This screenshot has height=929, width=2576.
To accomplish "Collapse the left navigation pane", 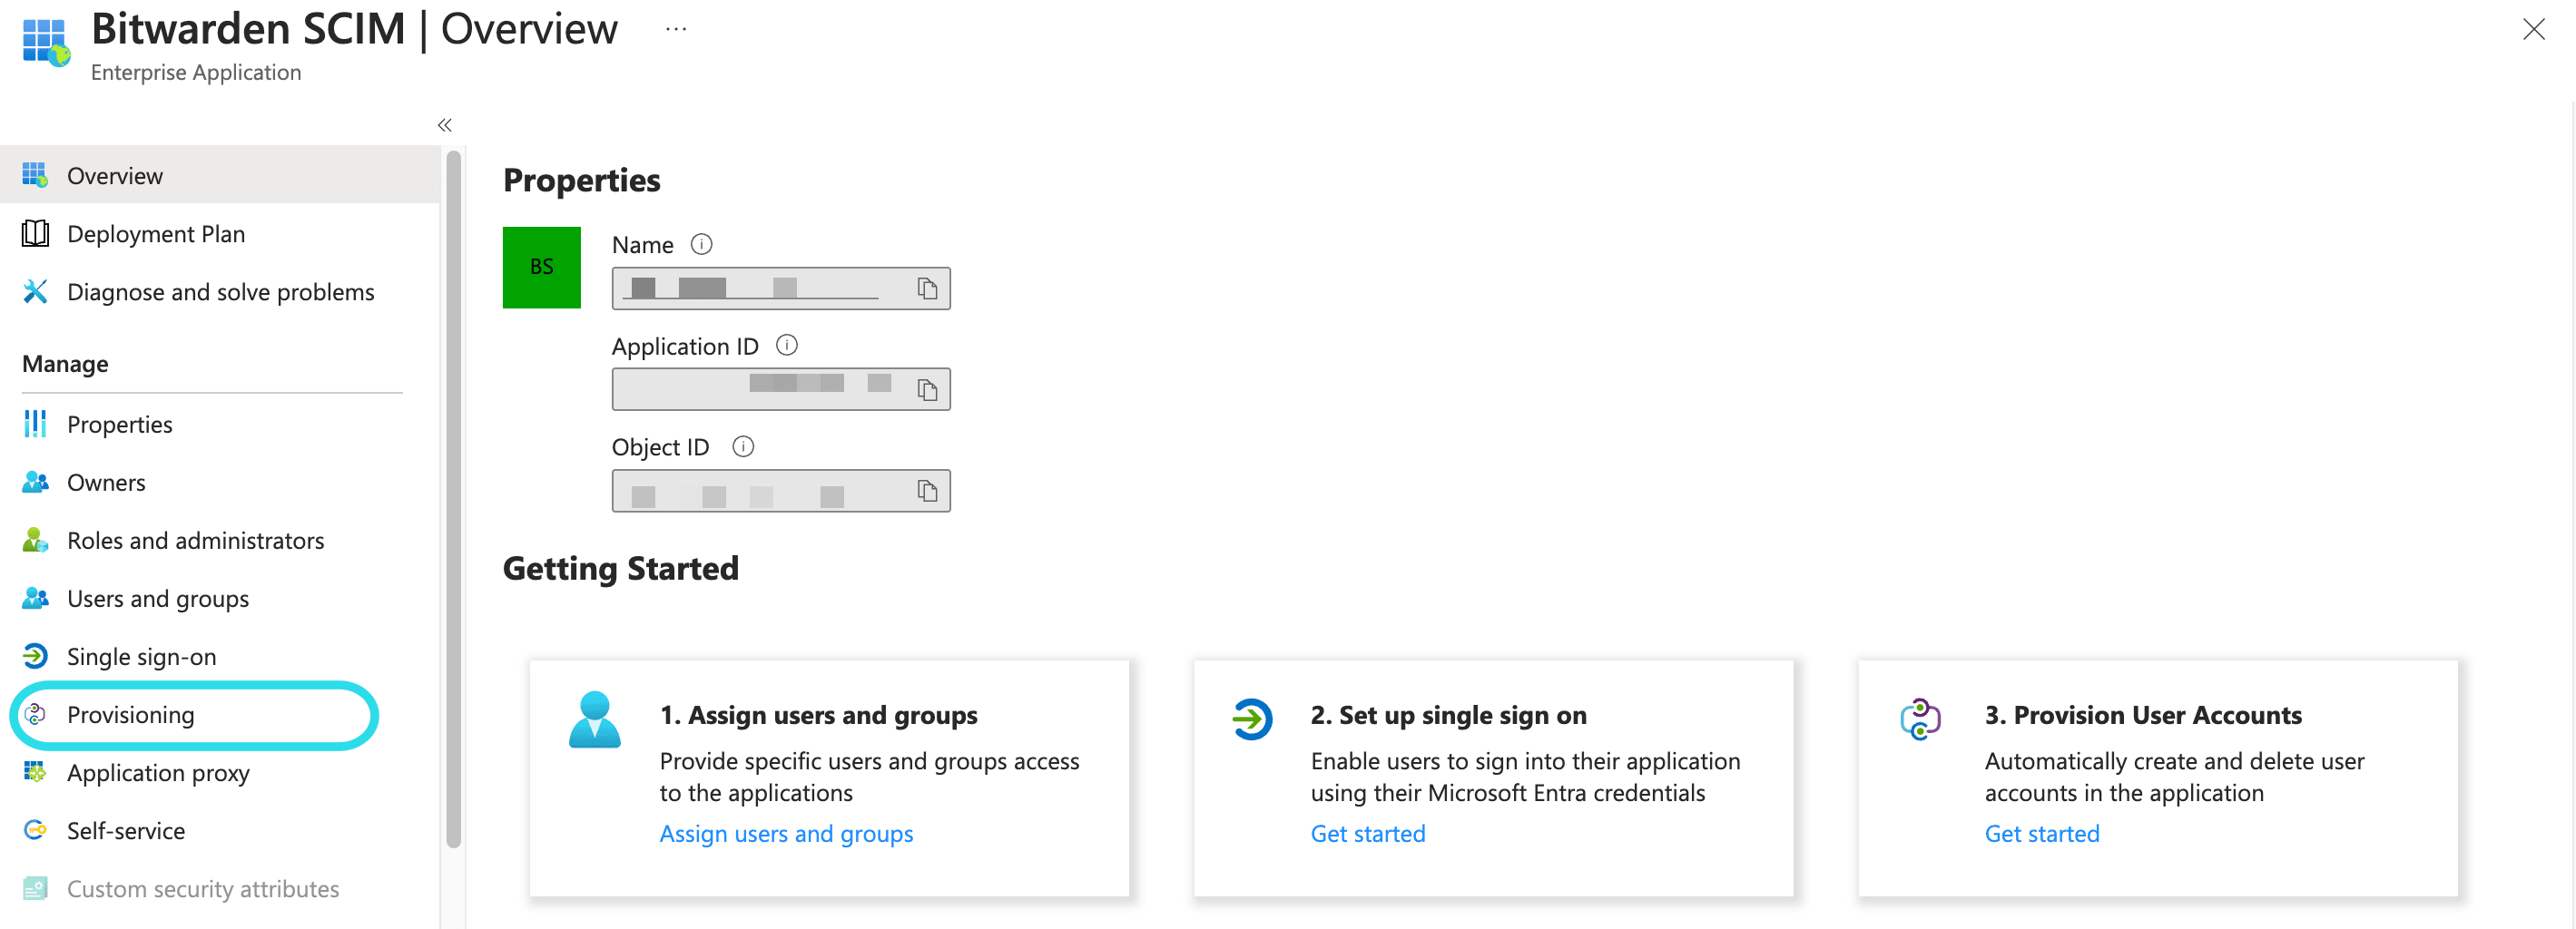I will [x=444, y=124].
